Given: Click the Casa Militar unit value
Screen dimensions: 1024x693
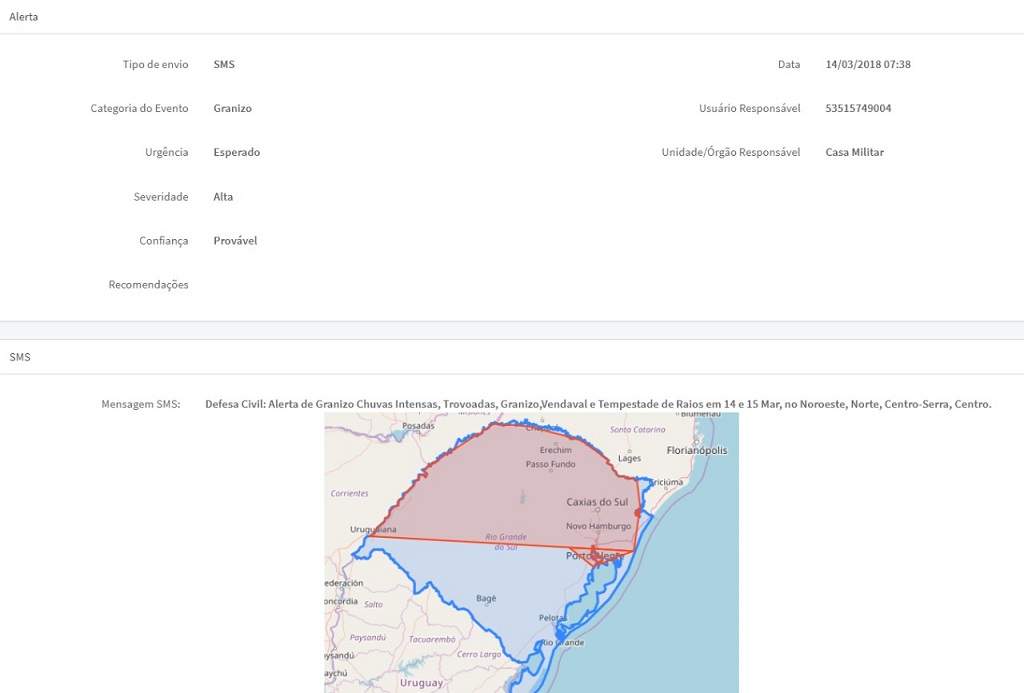Looking at the screenshot, I should tap(854, 152).
